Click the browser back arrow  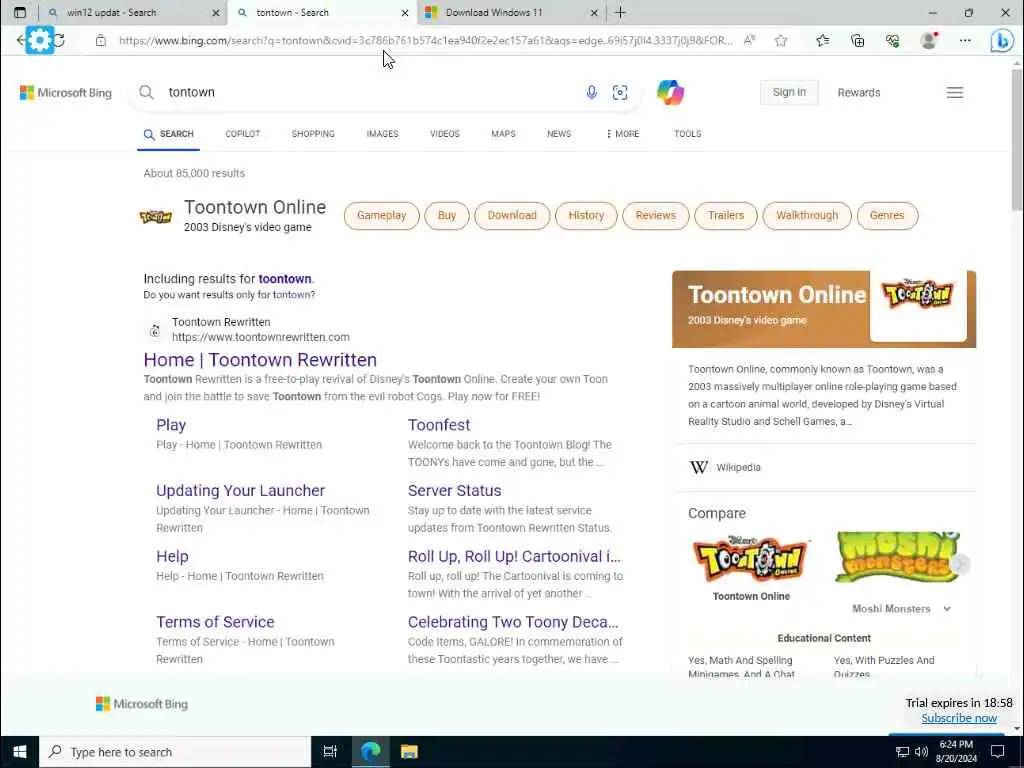coord(20,40)
